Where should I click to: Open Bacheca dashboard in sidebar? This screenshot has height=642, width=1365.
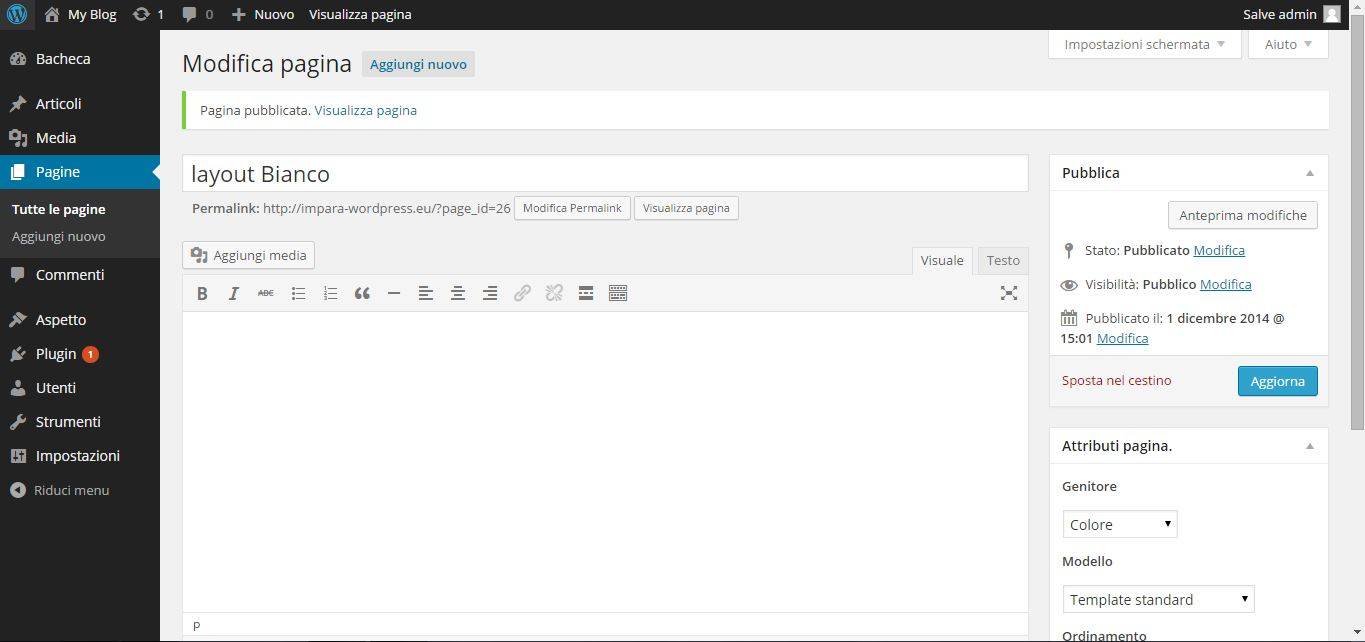pyautogui.click(x=80, y=59)
